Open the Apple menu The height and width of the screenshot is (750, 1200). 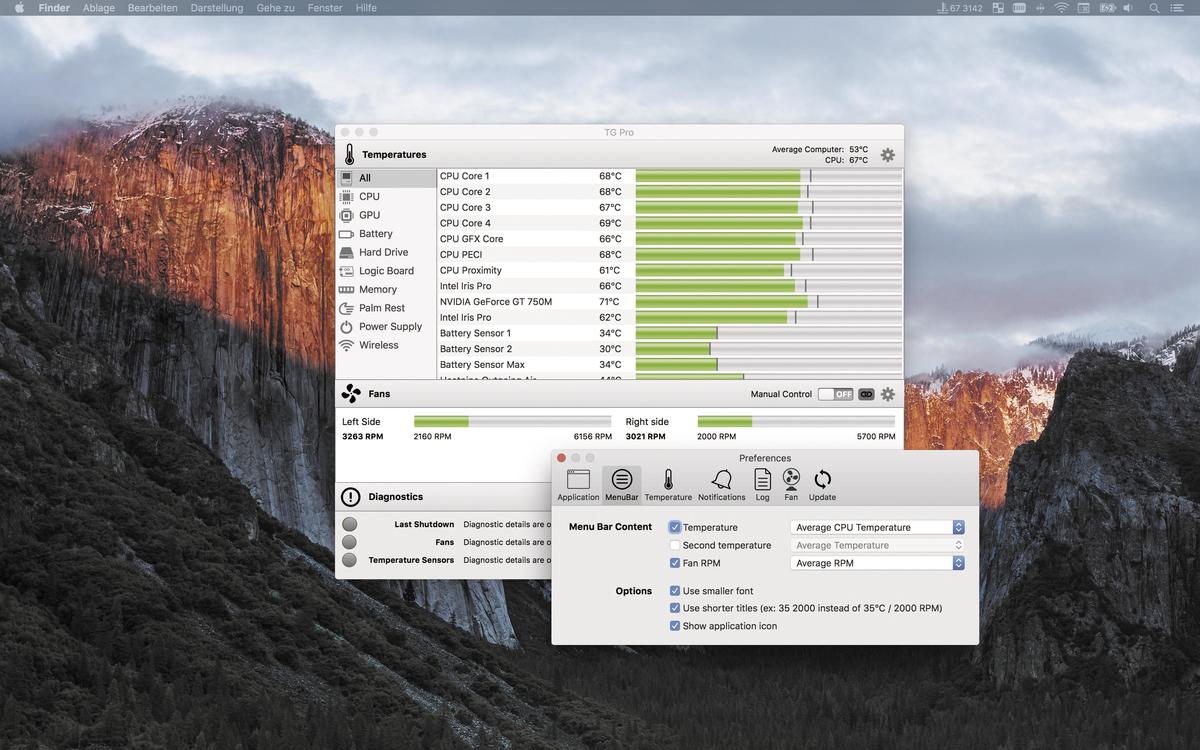click(x=19, y=8)
